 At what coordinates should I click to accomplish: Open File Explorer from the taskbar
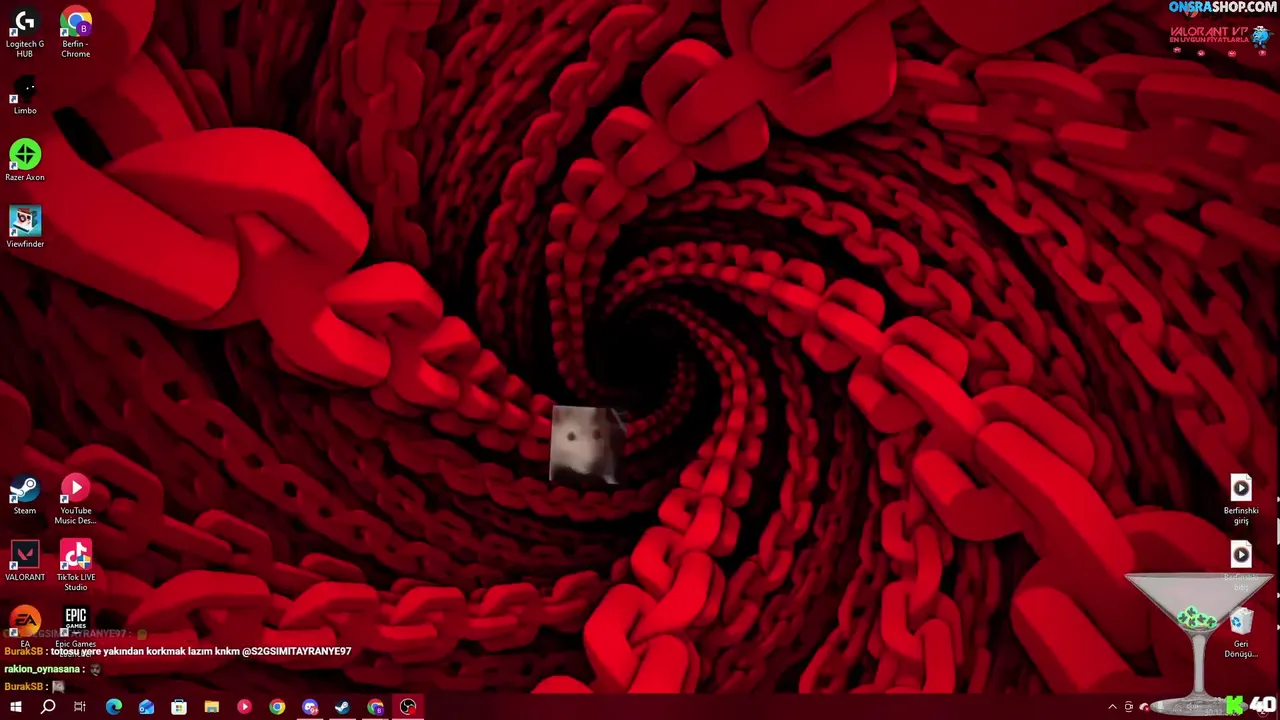click(x=211, y=707)
